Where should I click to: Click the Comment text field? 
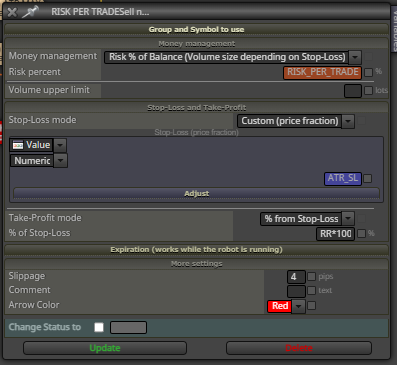tap(296, 291)
